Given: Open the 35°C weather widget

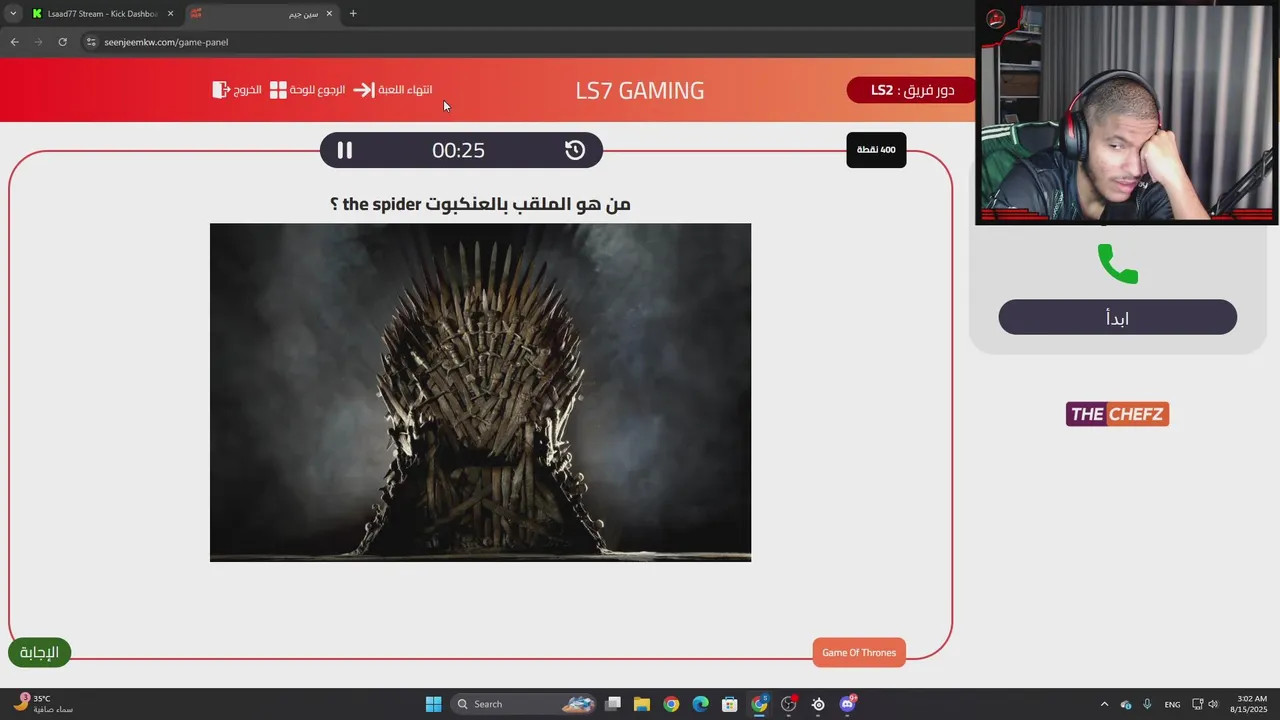Looking at the screenshot, I should tap(43, 704).
